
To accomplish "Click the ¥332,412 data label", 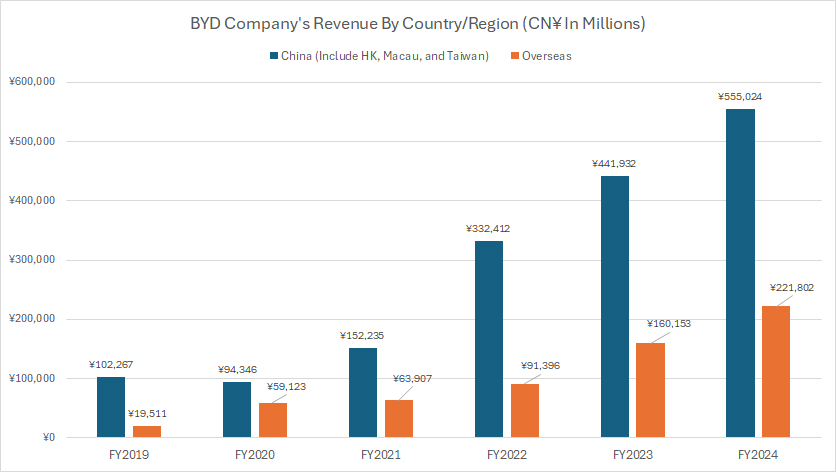I will 488,229.
